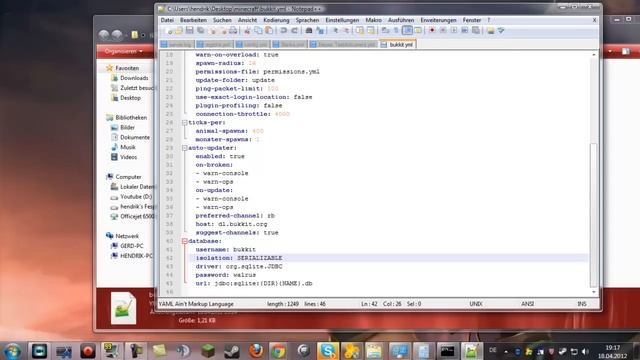The height and width of the screenshot is (360, 640).
Task: Click the Replace toolbar icon
Action: coord(320,31)
